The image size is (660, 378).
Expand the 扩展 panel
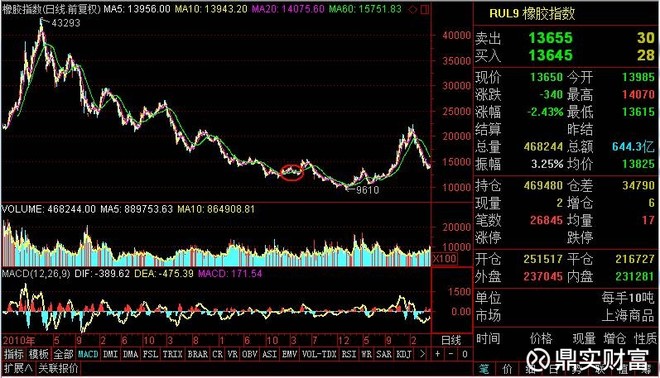click(x=18, y=368)
